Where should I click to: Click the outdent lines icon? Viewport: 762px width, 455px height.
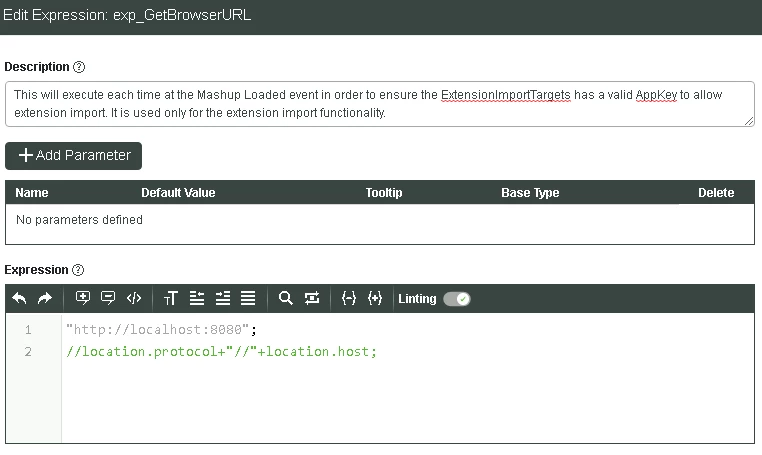[197, 298]
